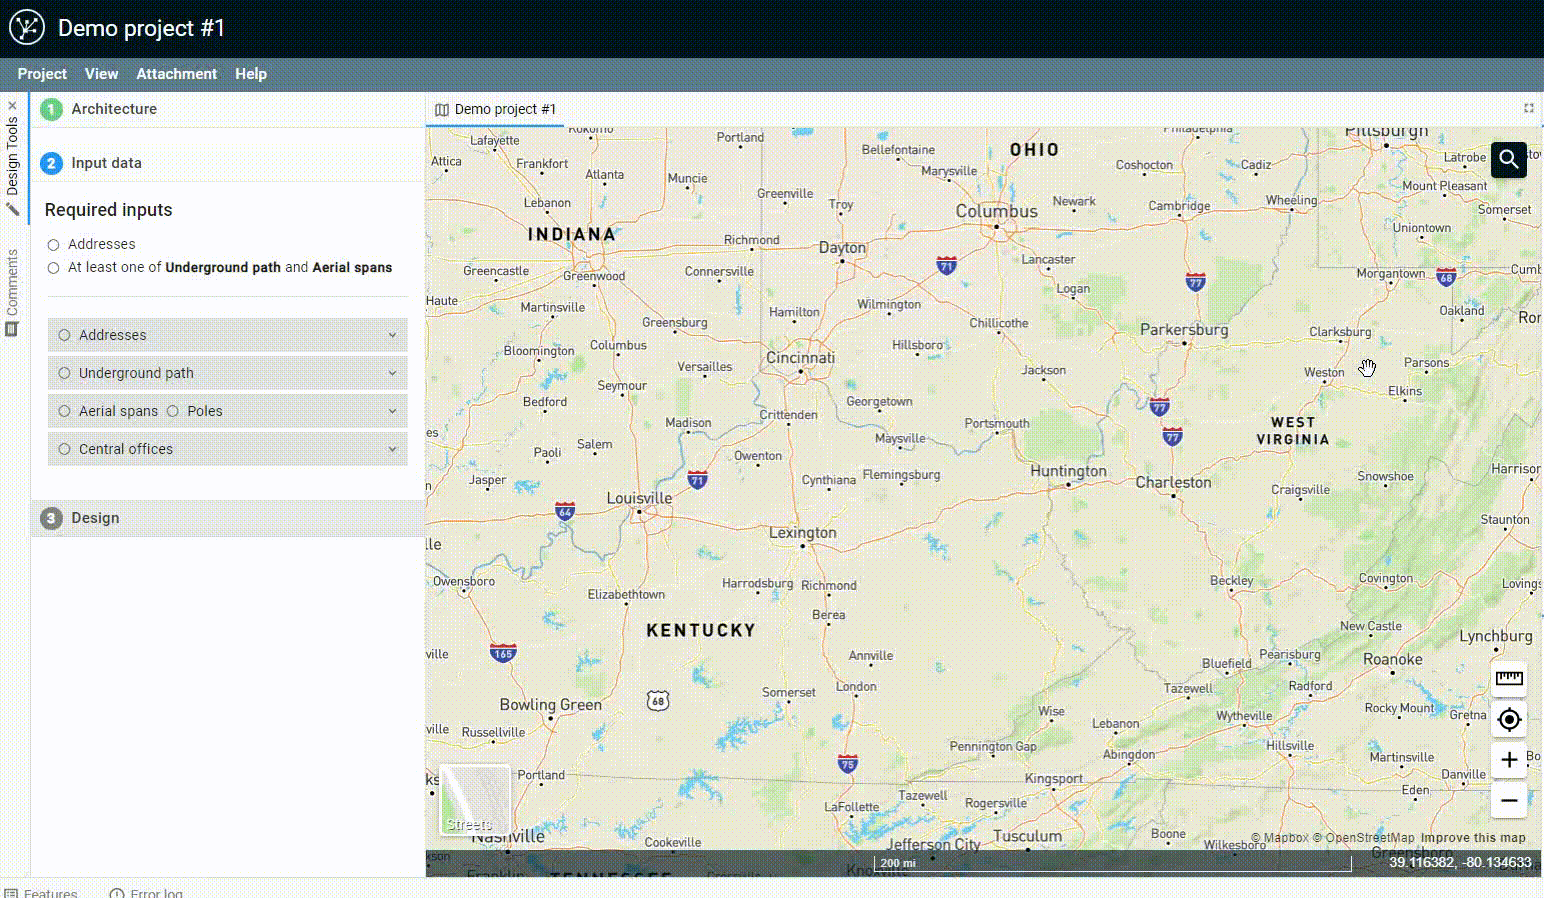Click the Louisville city label on map

639,498
